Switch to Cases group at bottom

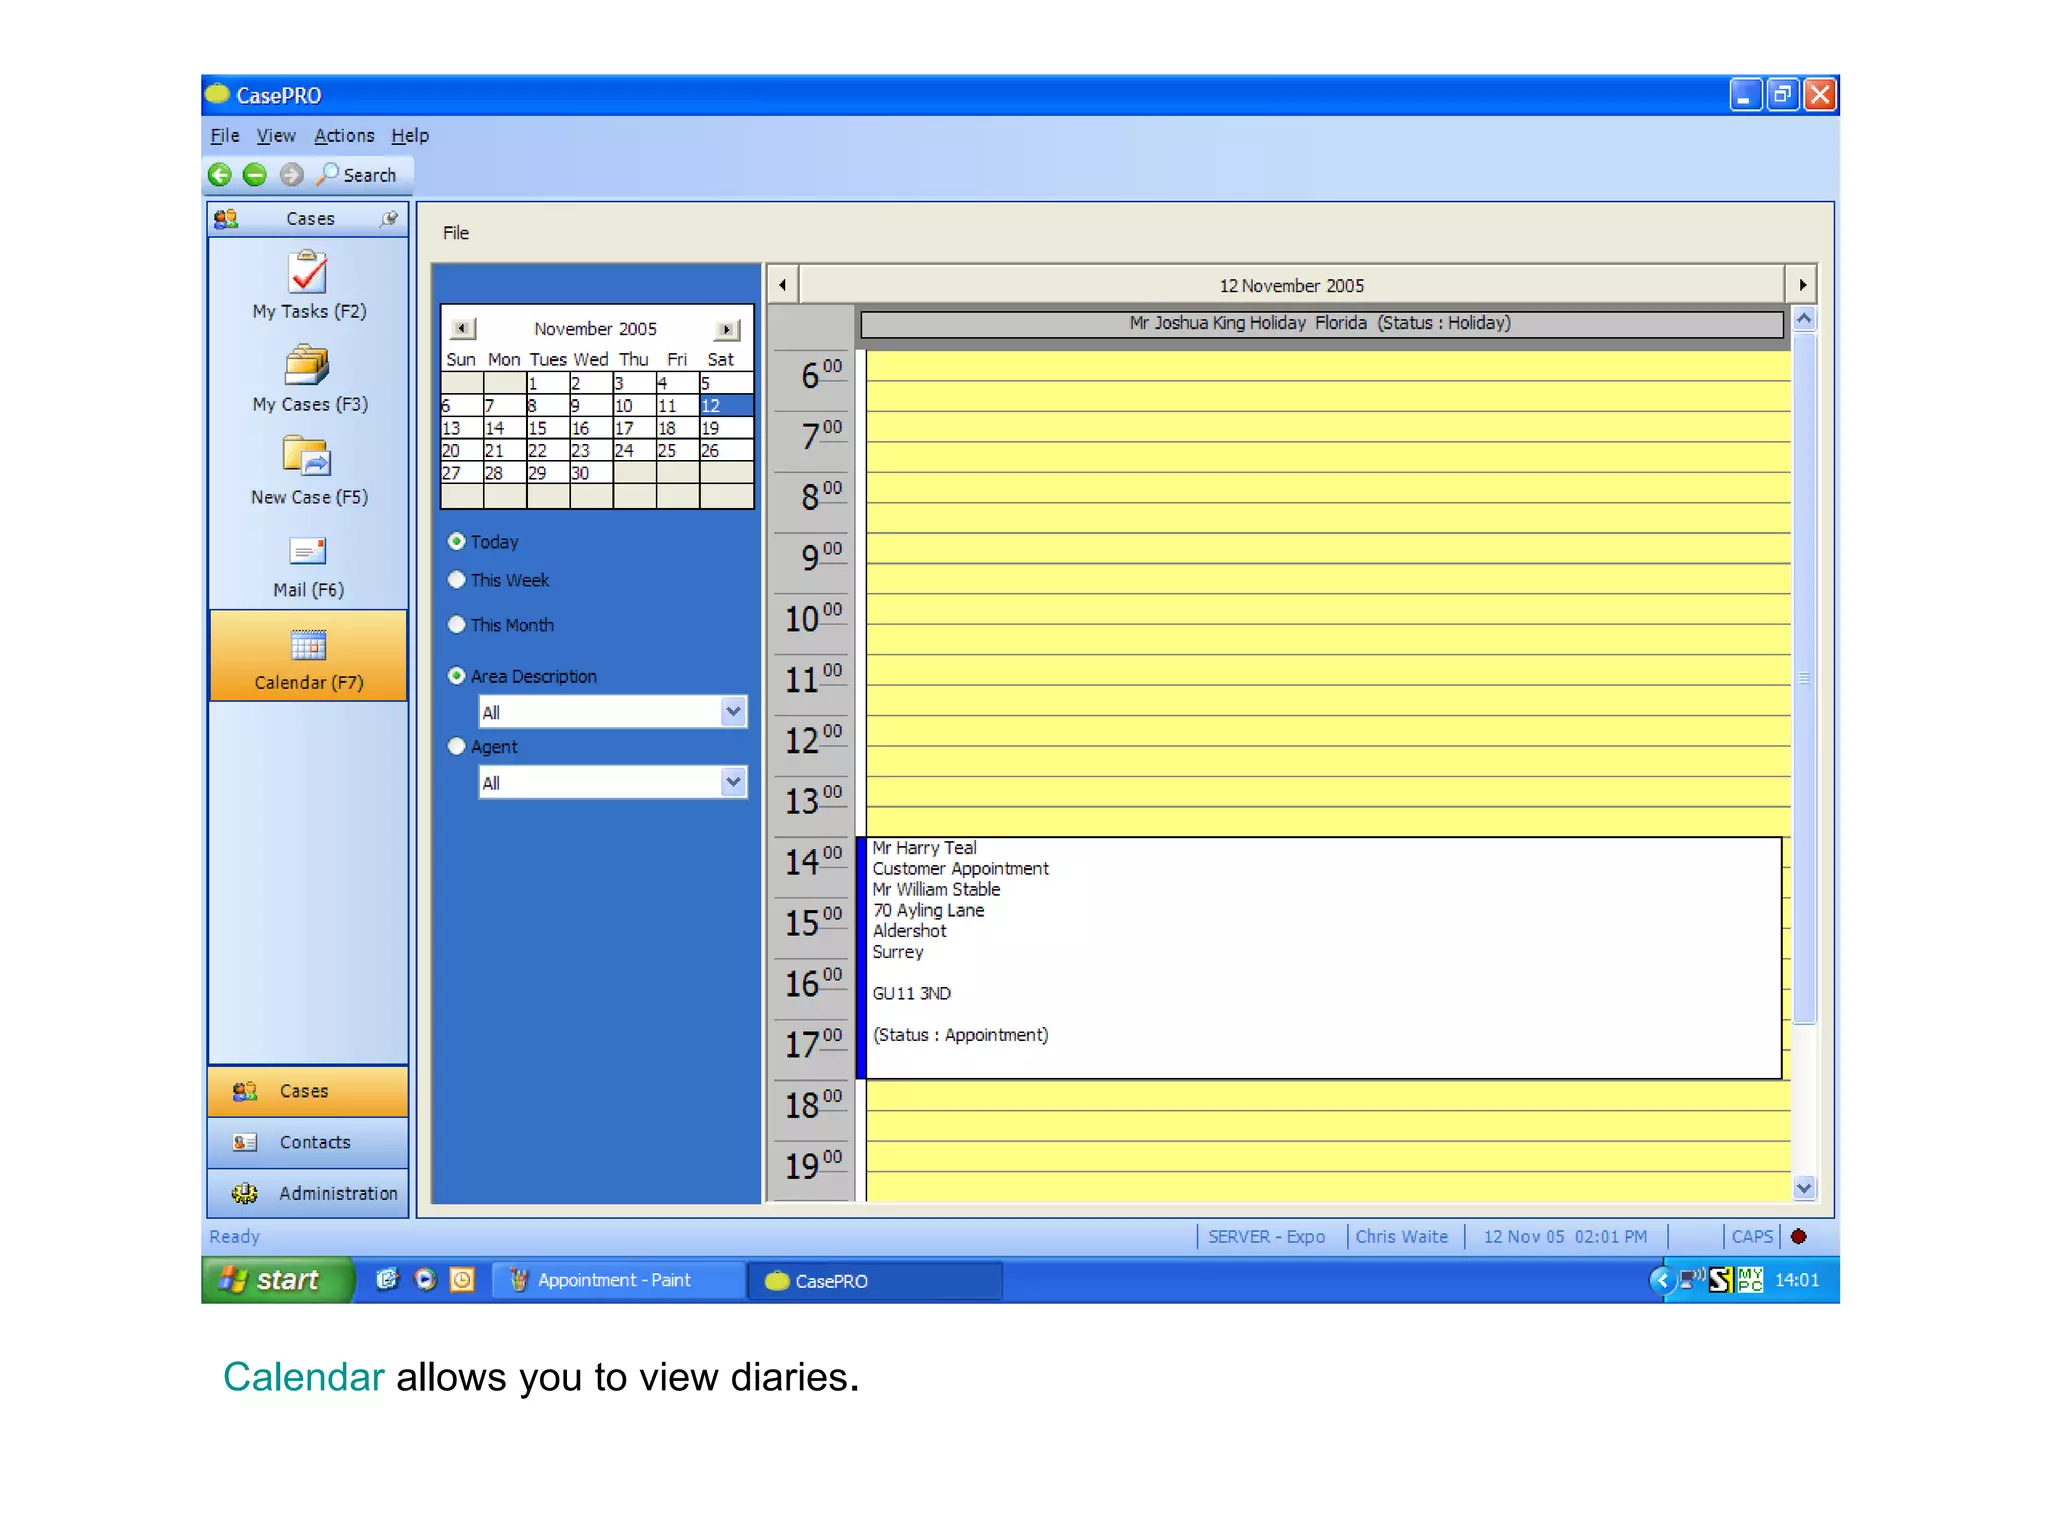click(308, 1091)
